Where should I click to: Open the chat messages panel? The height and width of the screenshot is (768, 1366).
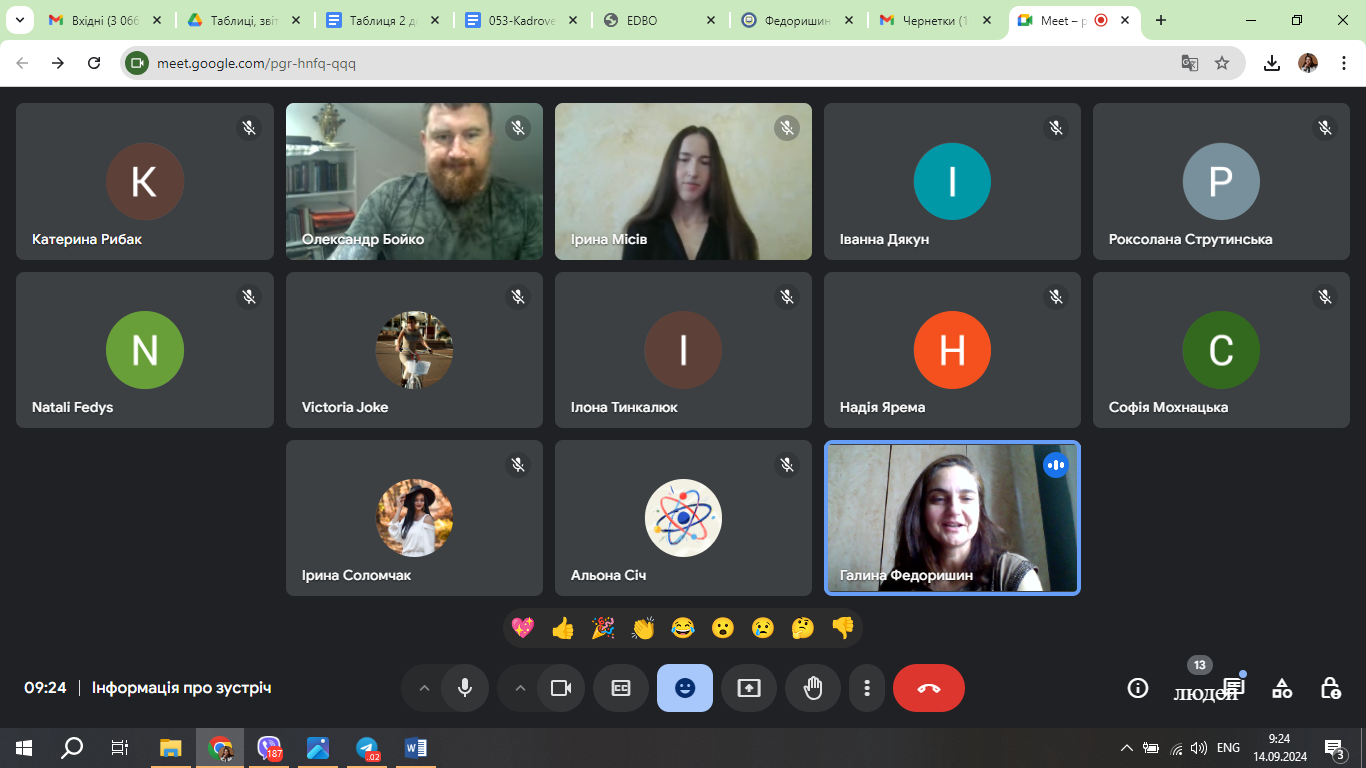click(x=1234, y=688)
